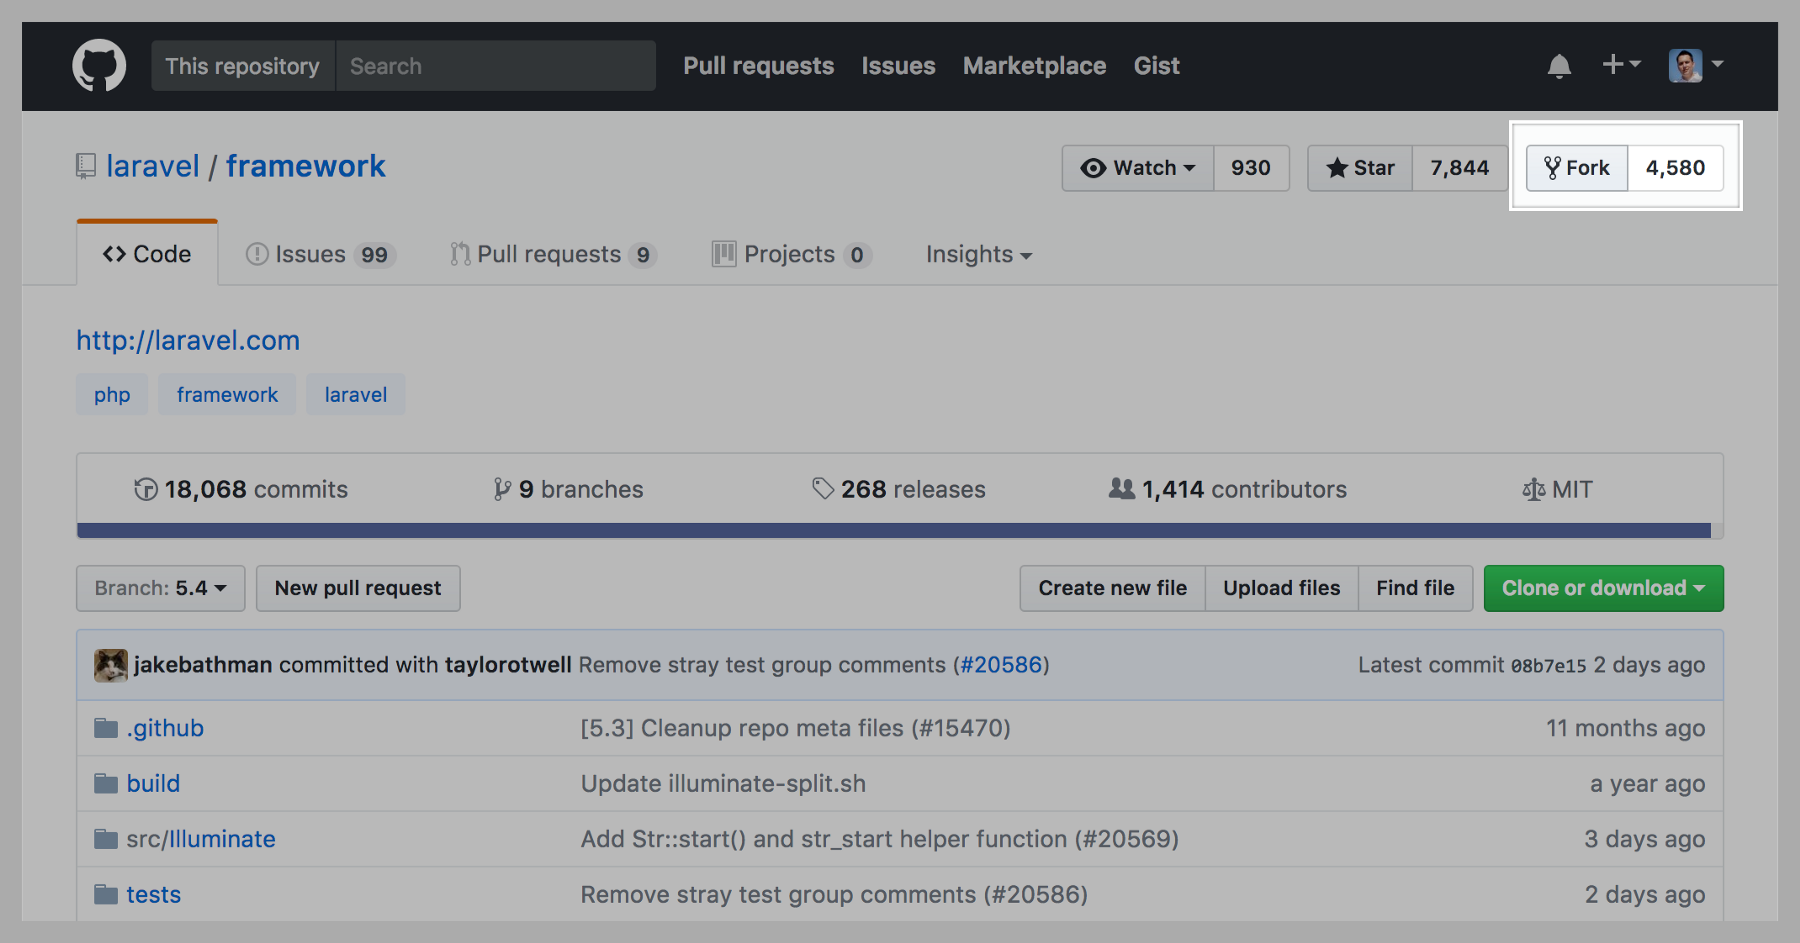
Task: View the 930 watchers count
Action: 1251,168
